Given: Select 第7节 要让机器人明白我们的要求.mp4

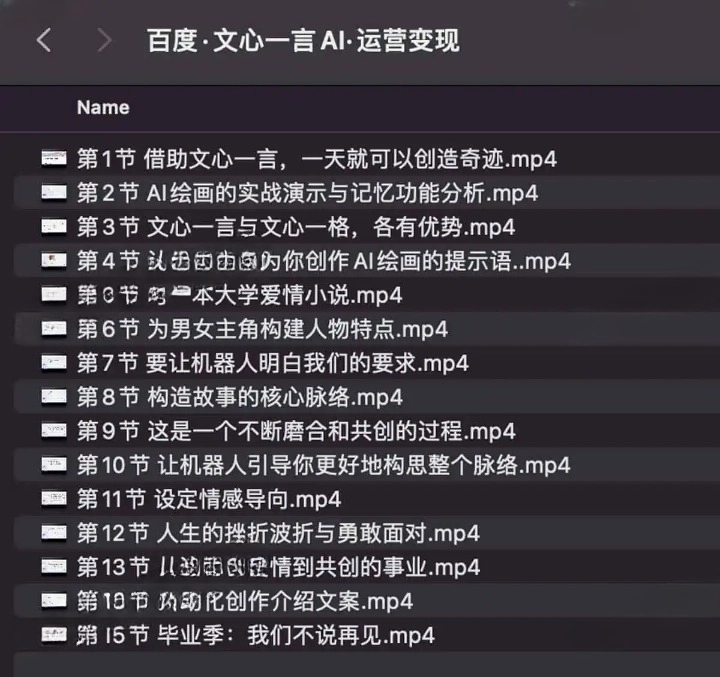Looking at the screenshot, I should tap(272, 363).
